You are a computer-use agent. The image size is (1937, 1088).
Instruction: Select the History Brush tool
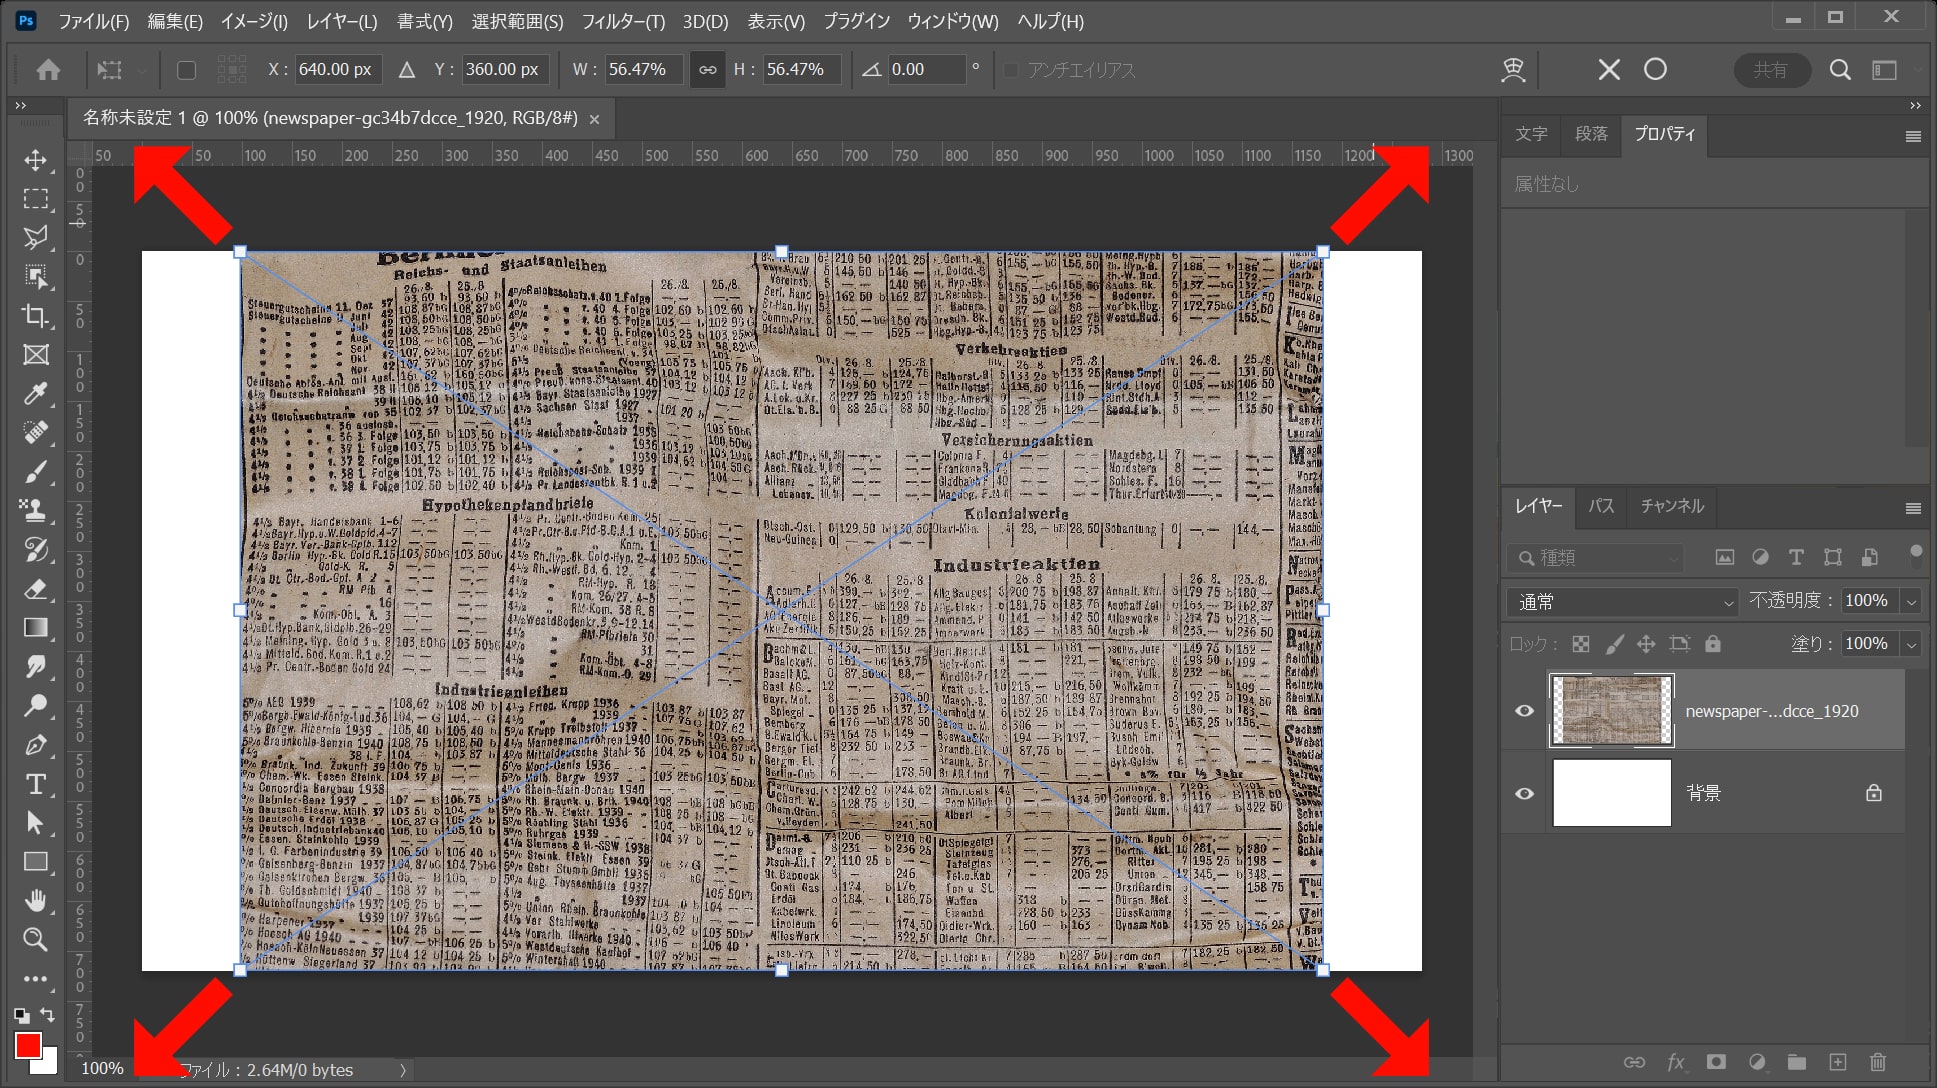(x=36, y=550)
